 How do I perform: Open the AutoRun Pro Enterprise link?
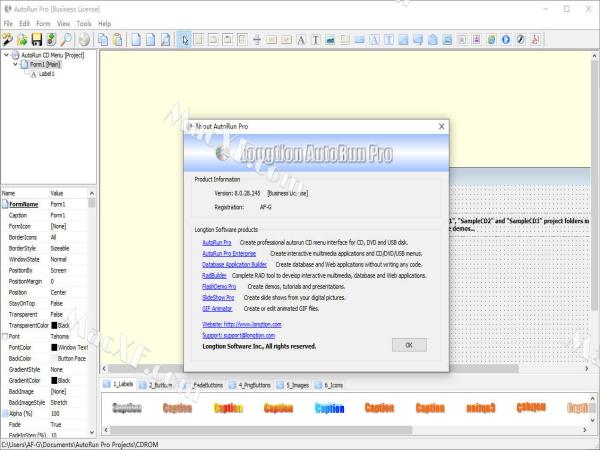coord(229,254)
